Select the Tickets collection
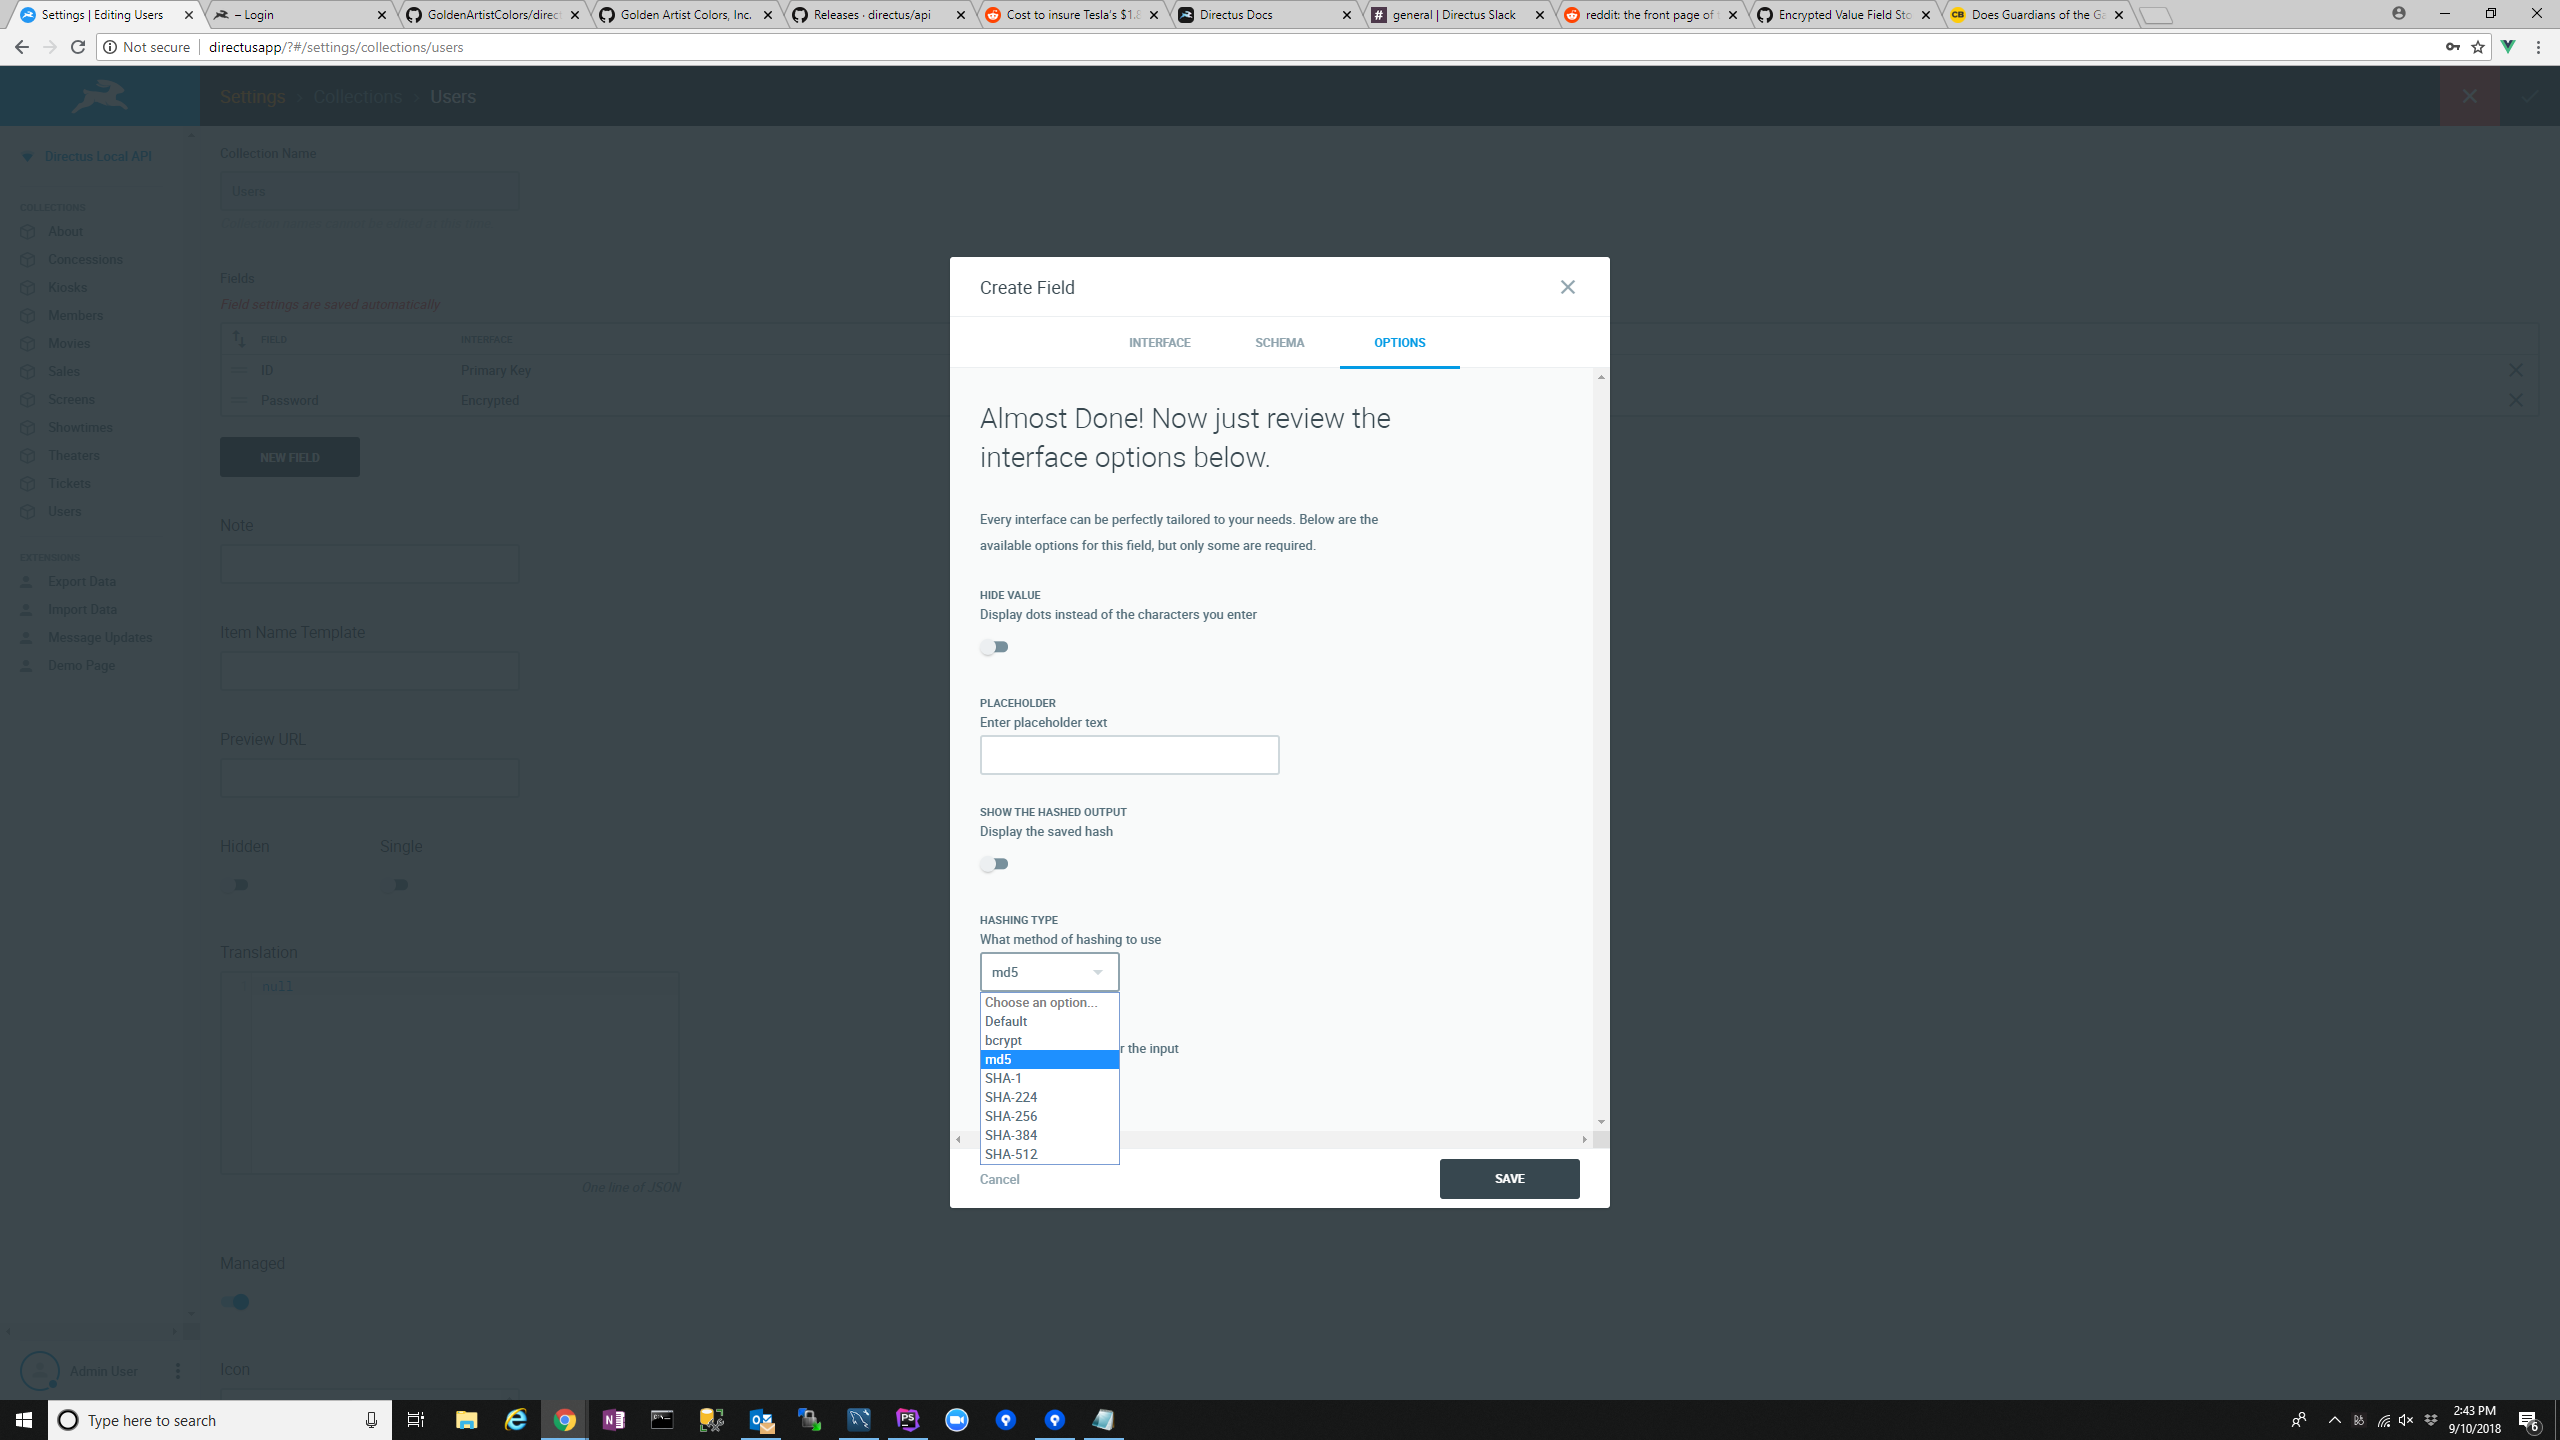The image size is (2560, 1440). point(70,483)
